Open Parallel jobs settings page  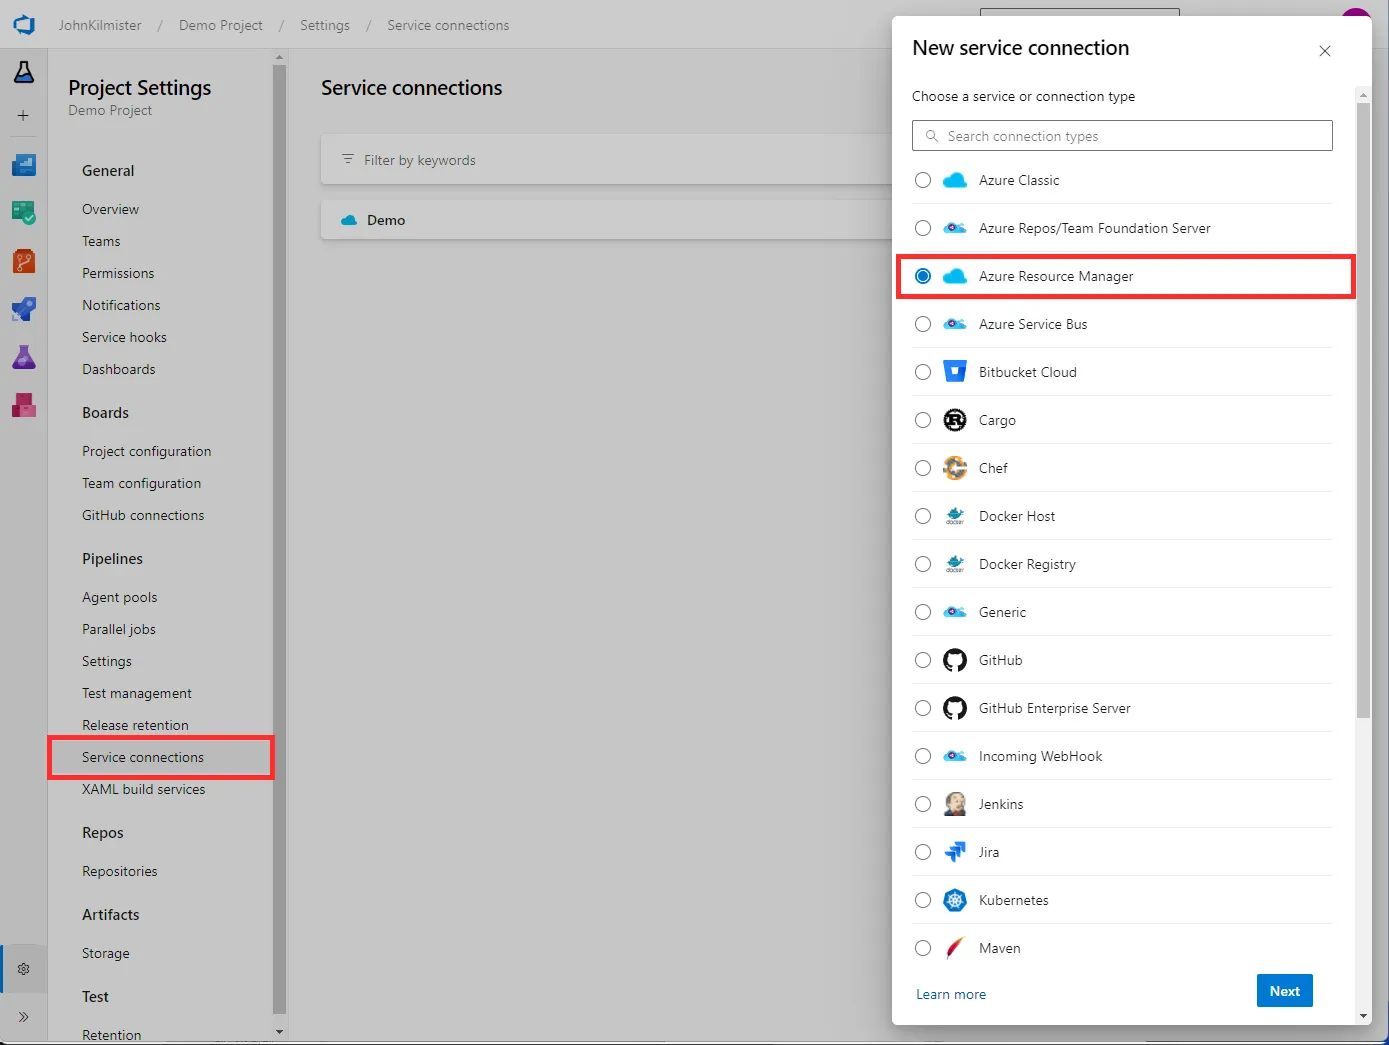tap(119, 629)
